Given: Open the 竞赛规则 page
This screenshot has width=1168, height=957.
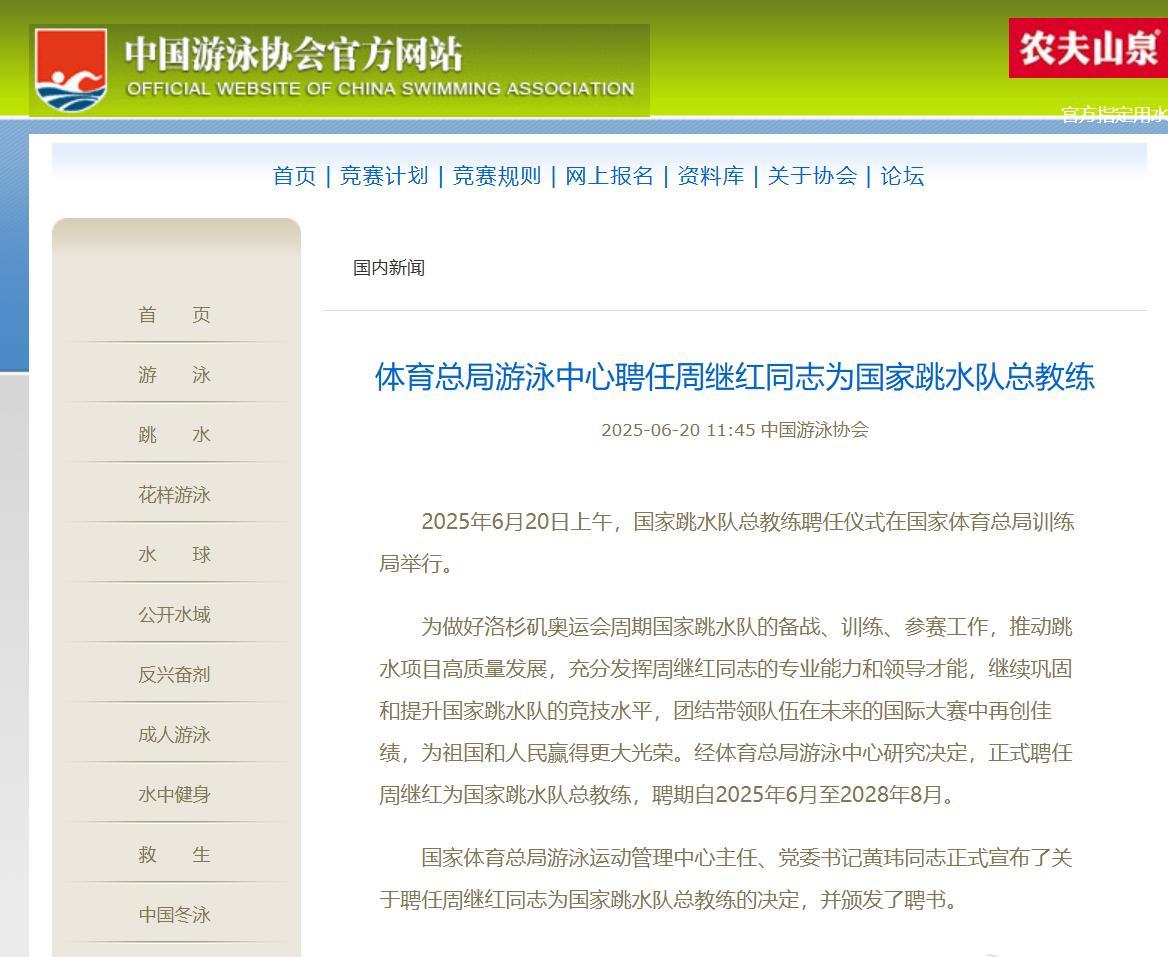Looking at the screenshot, I should coord(498,176).
